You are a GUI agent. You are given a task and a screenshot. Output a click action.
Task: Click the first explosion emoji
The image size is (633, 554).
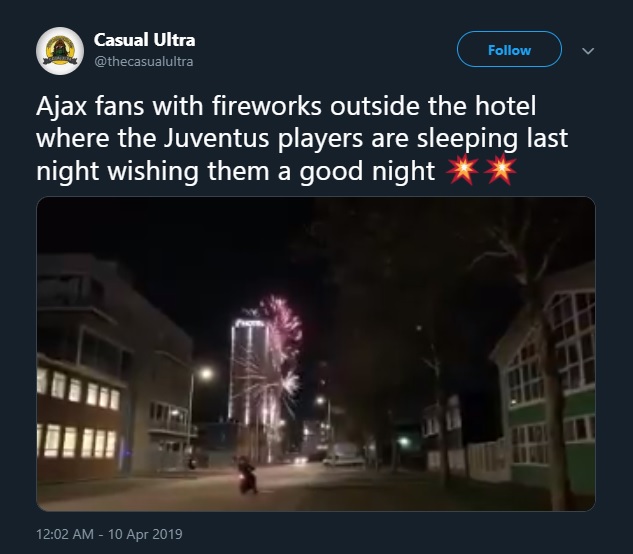(462, 170)
